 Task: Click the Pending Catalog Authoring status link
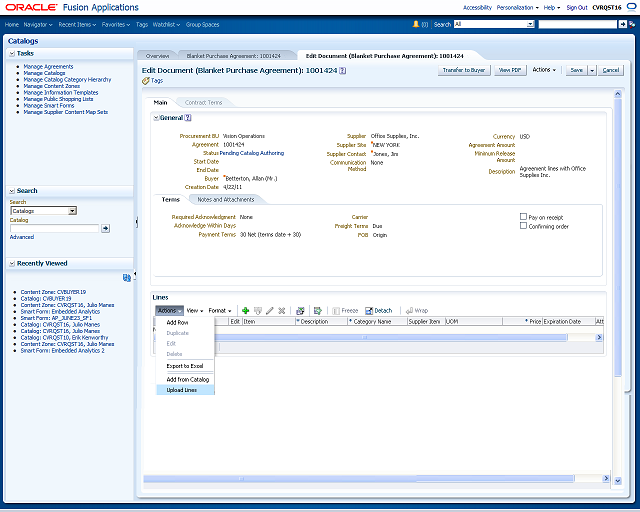pos(252,153)
